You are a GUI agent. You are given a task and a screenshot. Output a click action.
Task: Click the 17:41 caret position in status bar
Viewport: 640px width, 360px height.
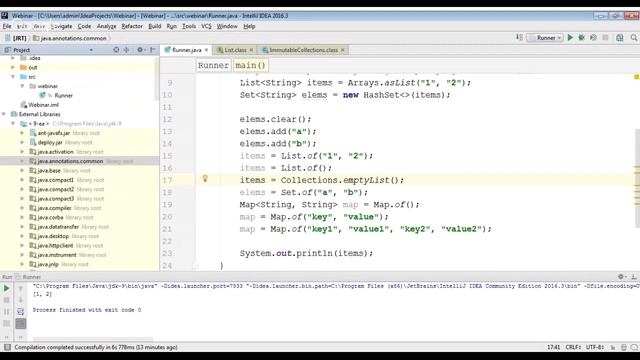[553, 347]
